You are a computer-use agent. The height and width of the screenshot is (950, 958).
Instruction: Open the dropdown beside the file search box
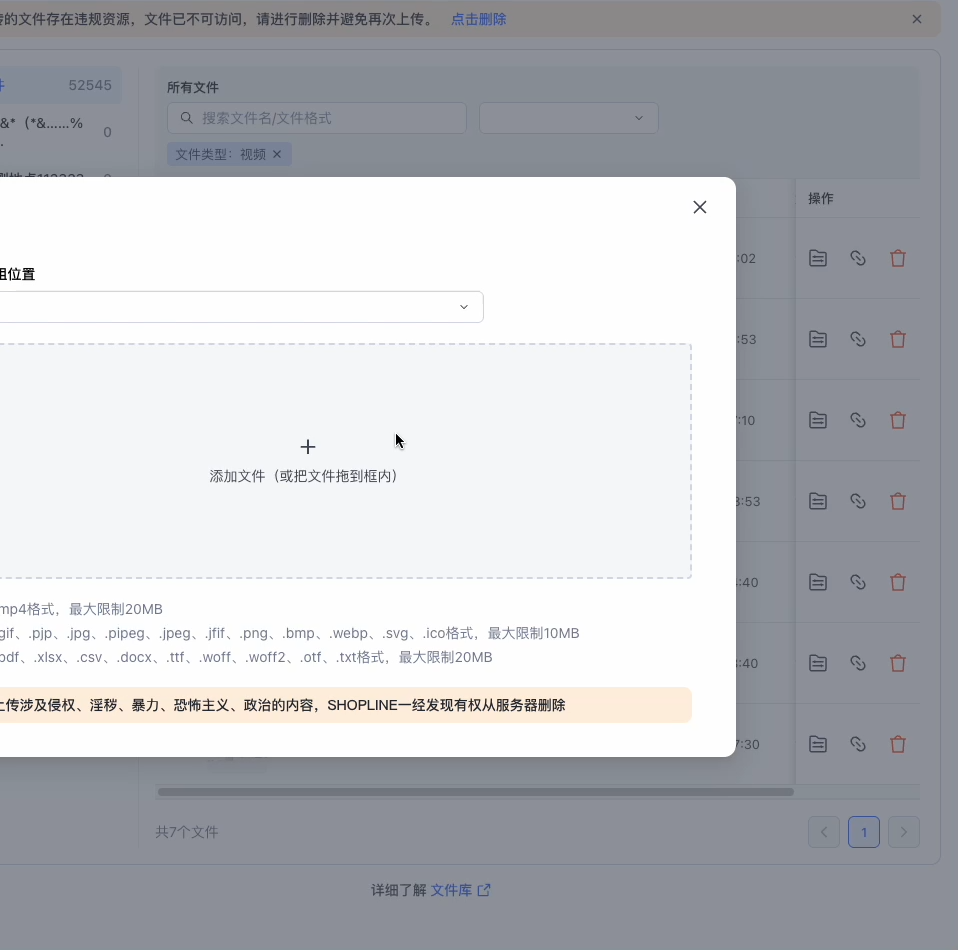click(x=568, y=118)
